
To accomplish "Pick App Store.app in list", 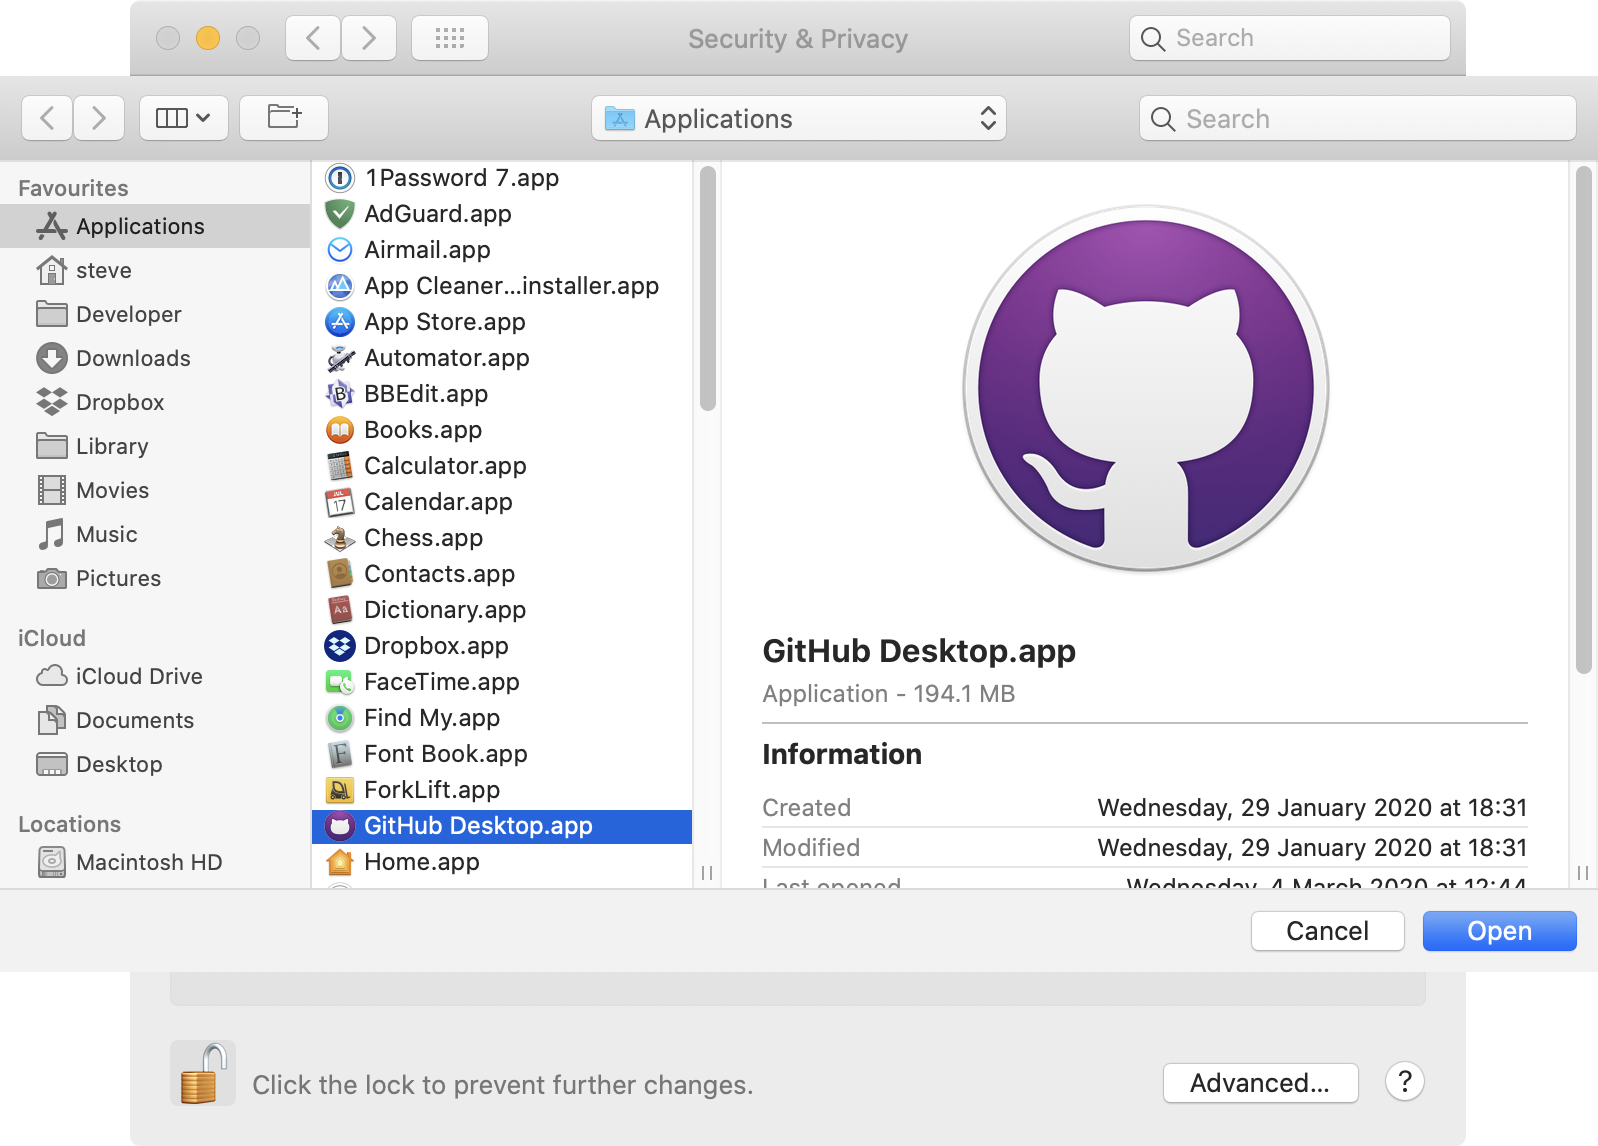I will coord(502,322).
